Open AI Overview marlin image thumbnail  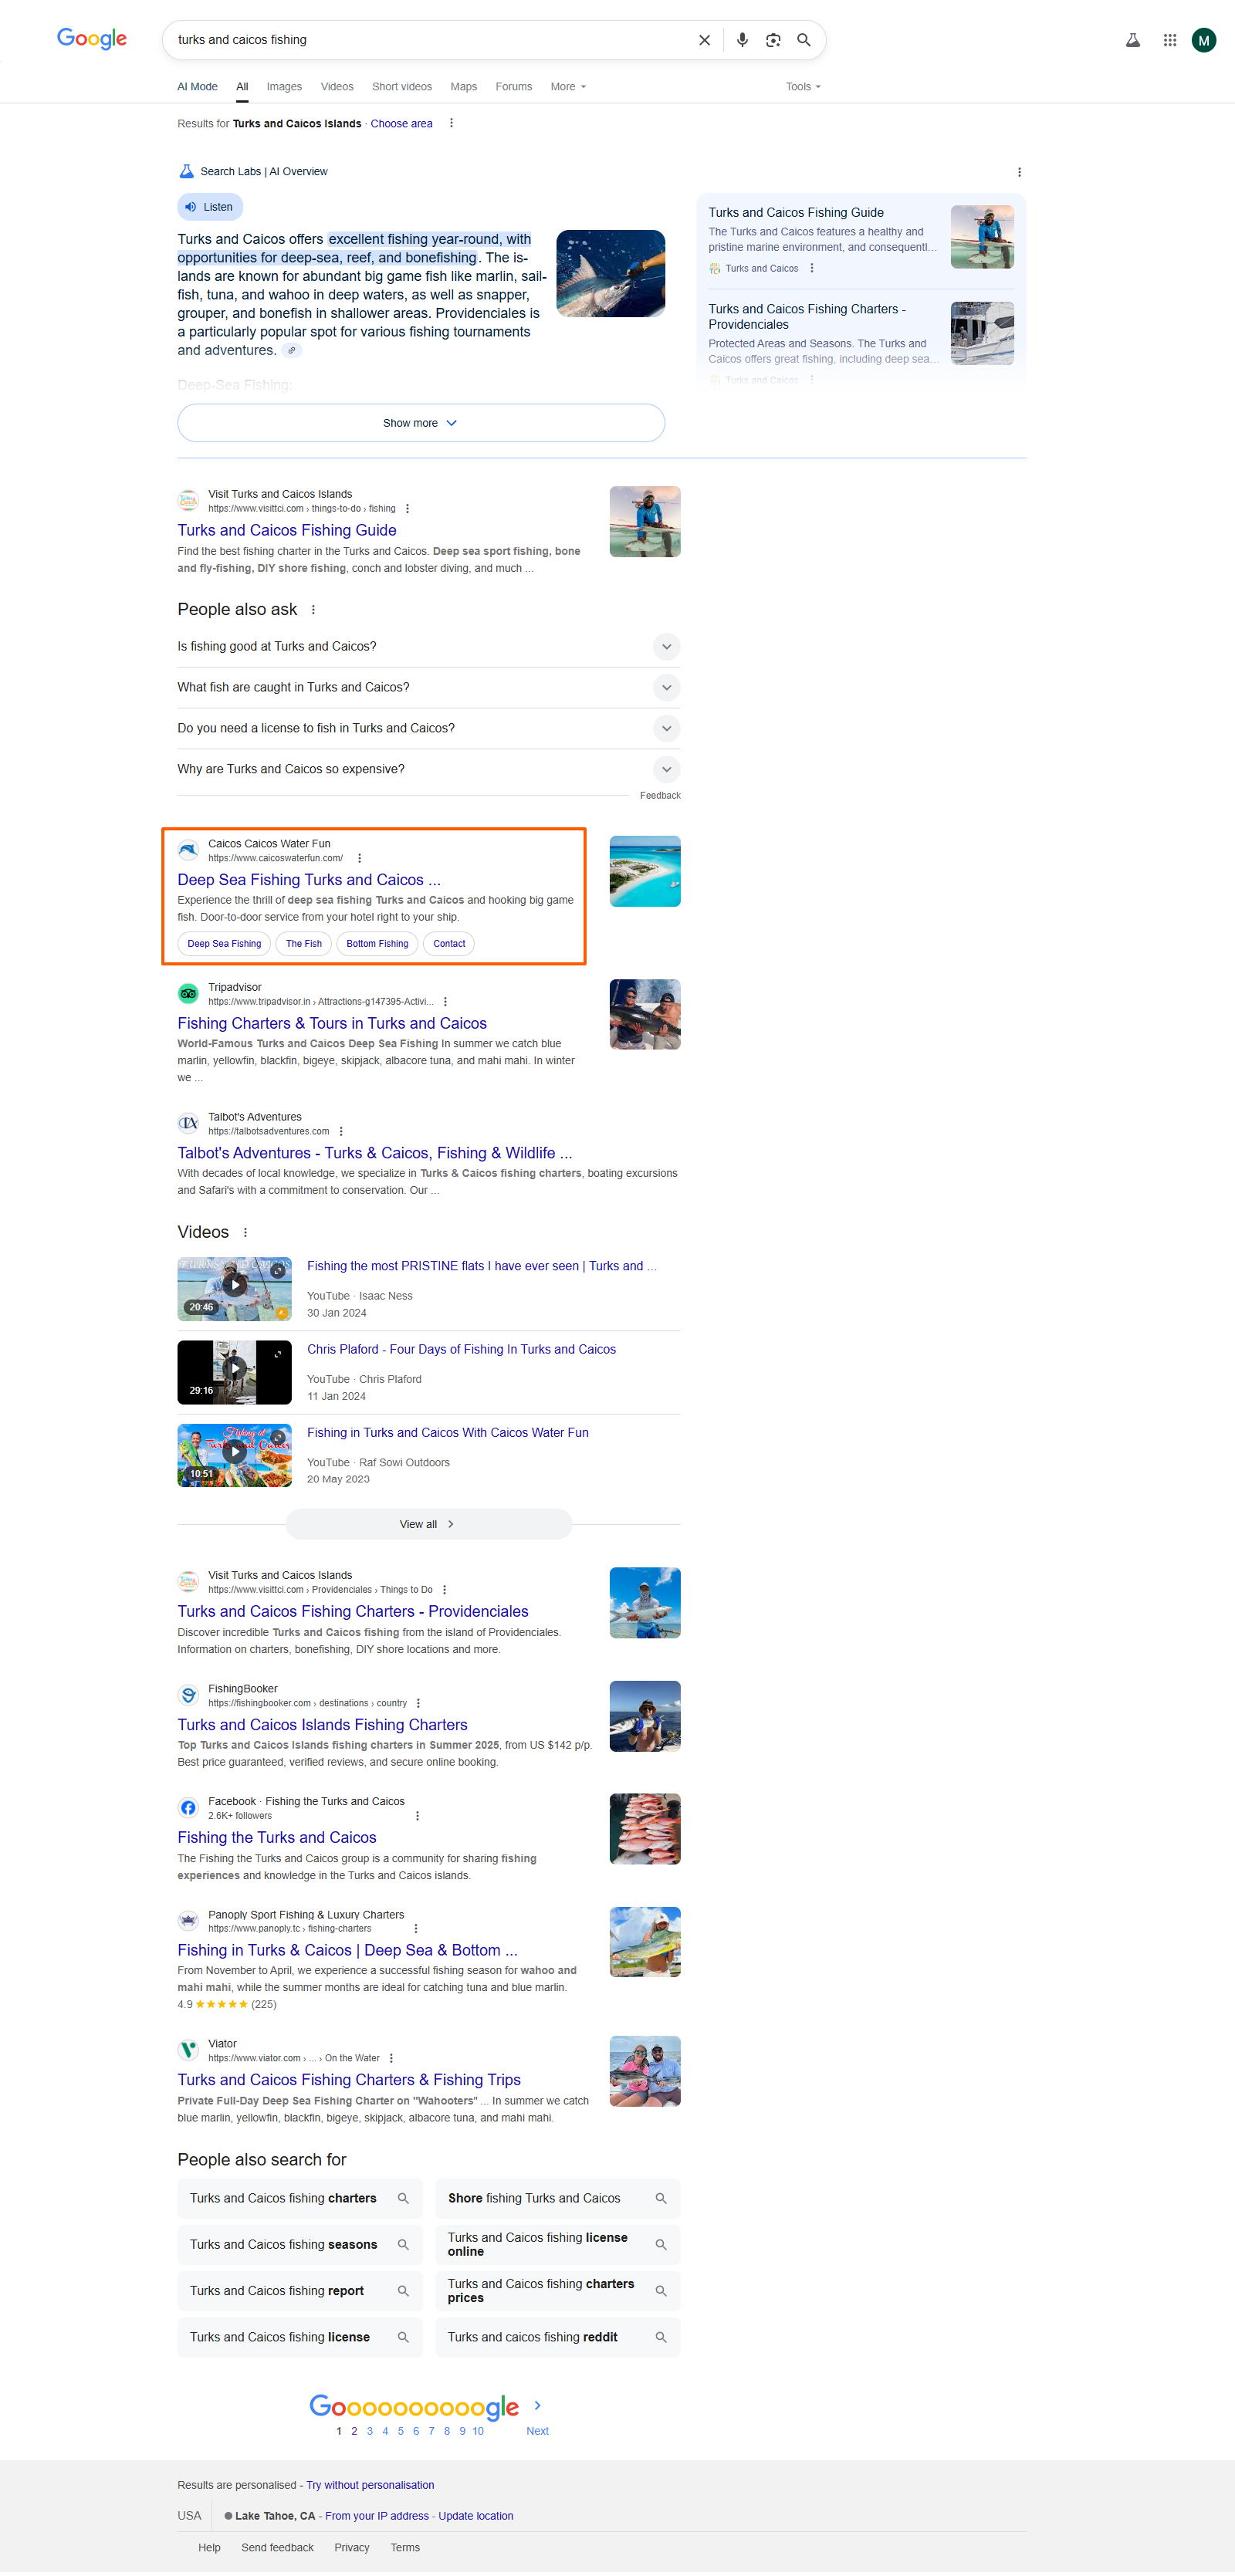pyautogui.click(x=610, y=274)
